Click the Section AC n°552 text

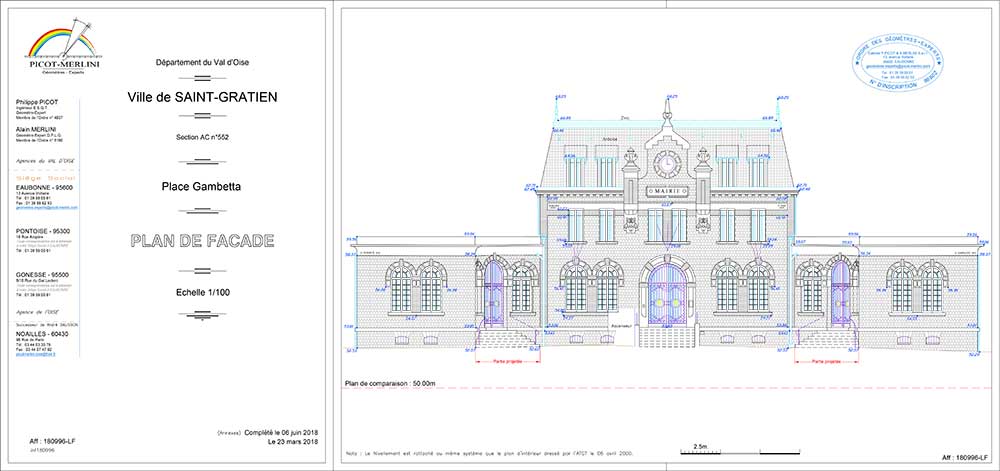click(202, 137)
